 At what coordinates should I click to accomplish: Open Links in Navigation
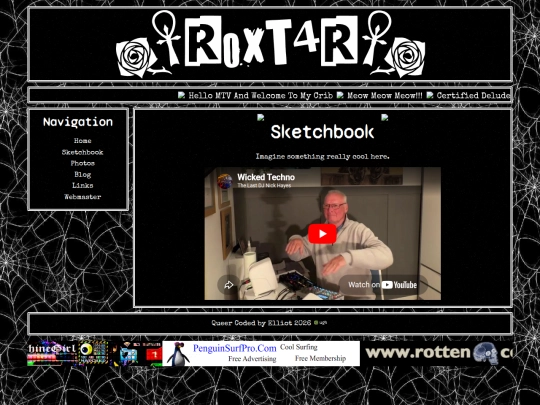click(83, 185)
